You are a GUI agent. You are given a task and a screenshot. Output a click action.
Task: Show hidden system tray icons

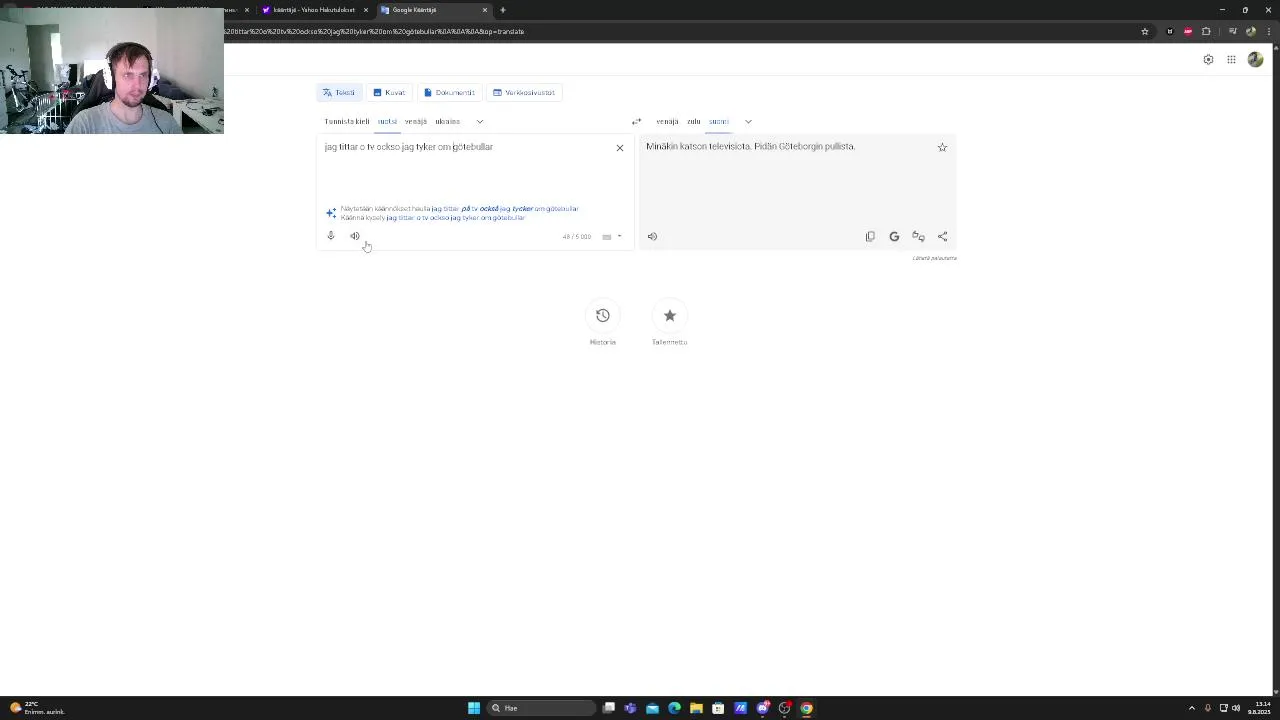[1191, 708]
